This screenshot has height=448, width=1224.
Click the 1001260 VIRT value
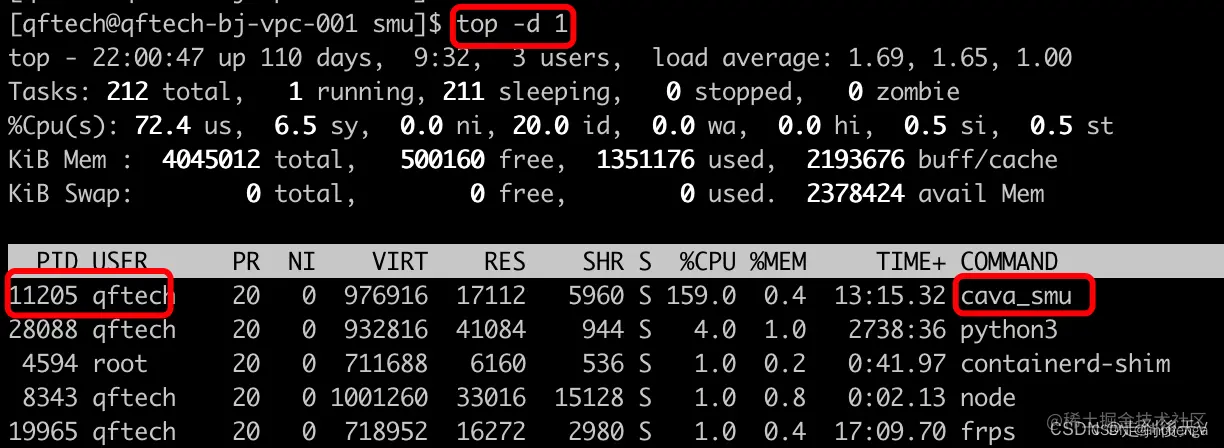tap(378, 398)
